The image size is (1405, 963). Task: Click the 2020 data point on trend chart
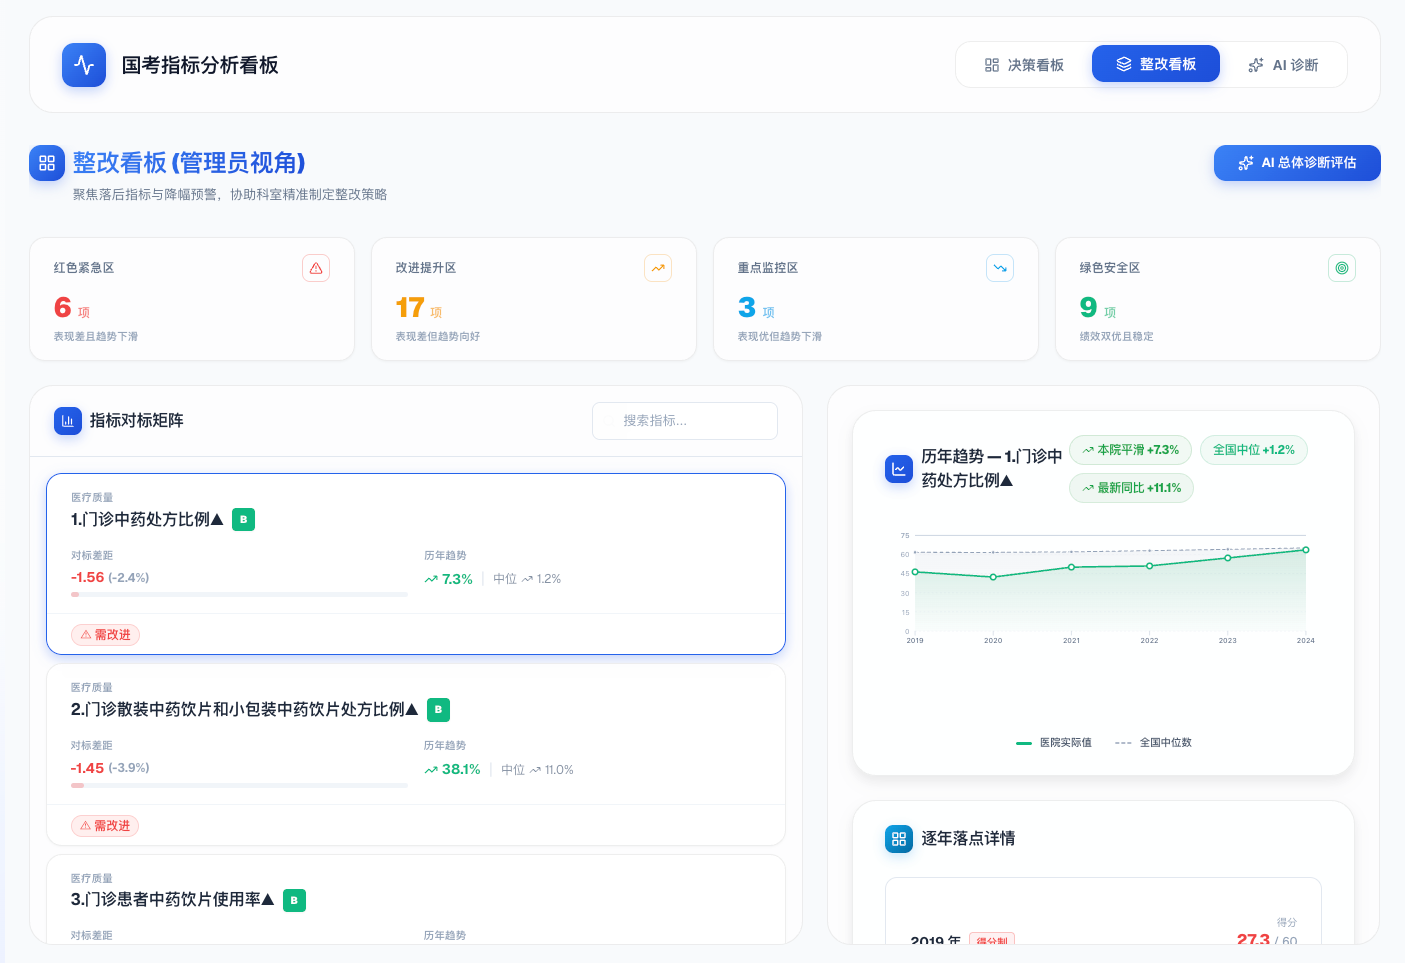point(993,577)
